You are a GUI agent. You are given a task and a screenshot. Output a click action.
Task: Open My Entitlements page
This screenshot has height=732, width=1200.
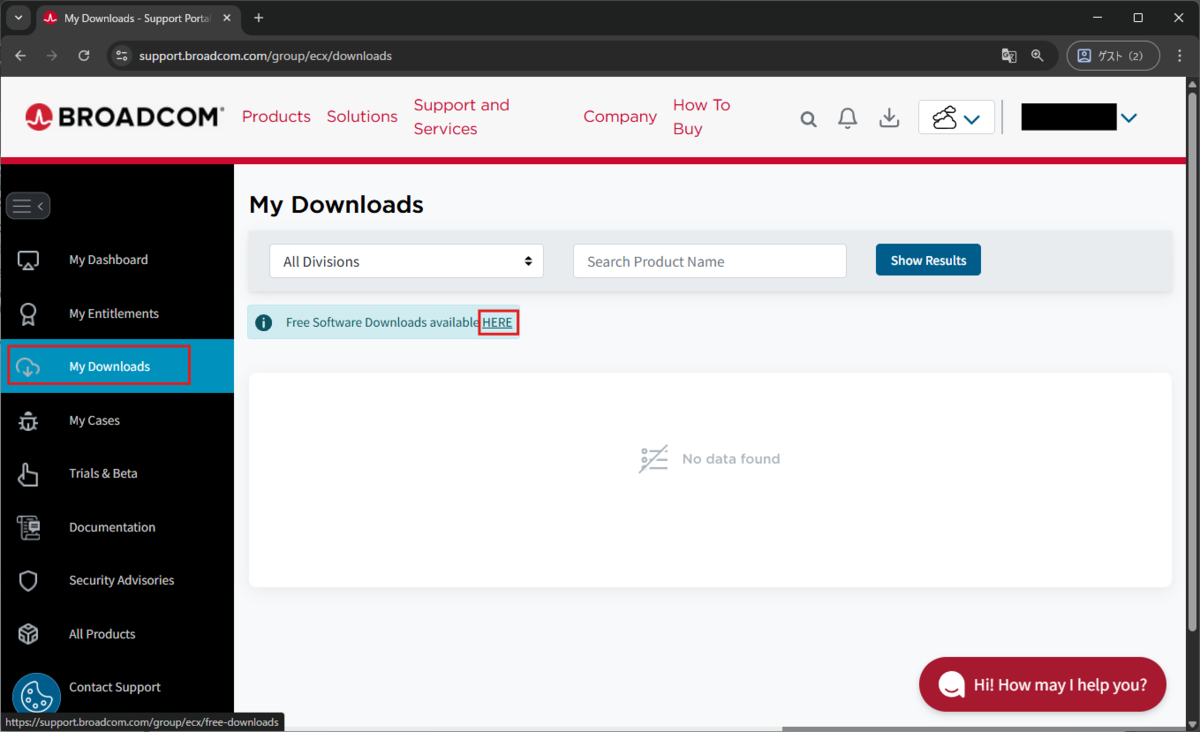point(114,314)
